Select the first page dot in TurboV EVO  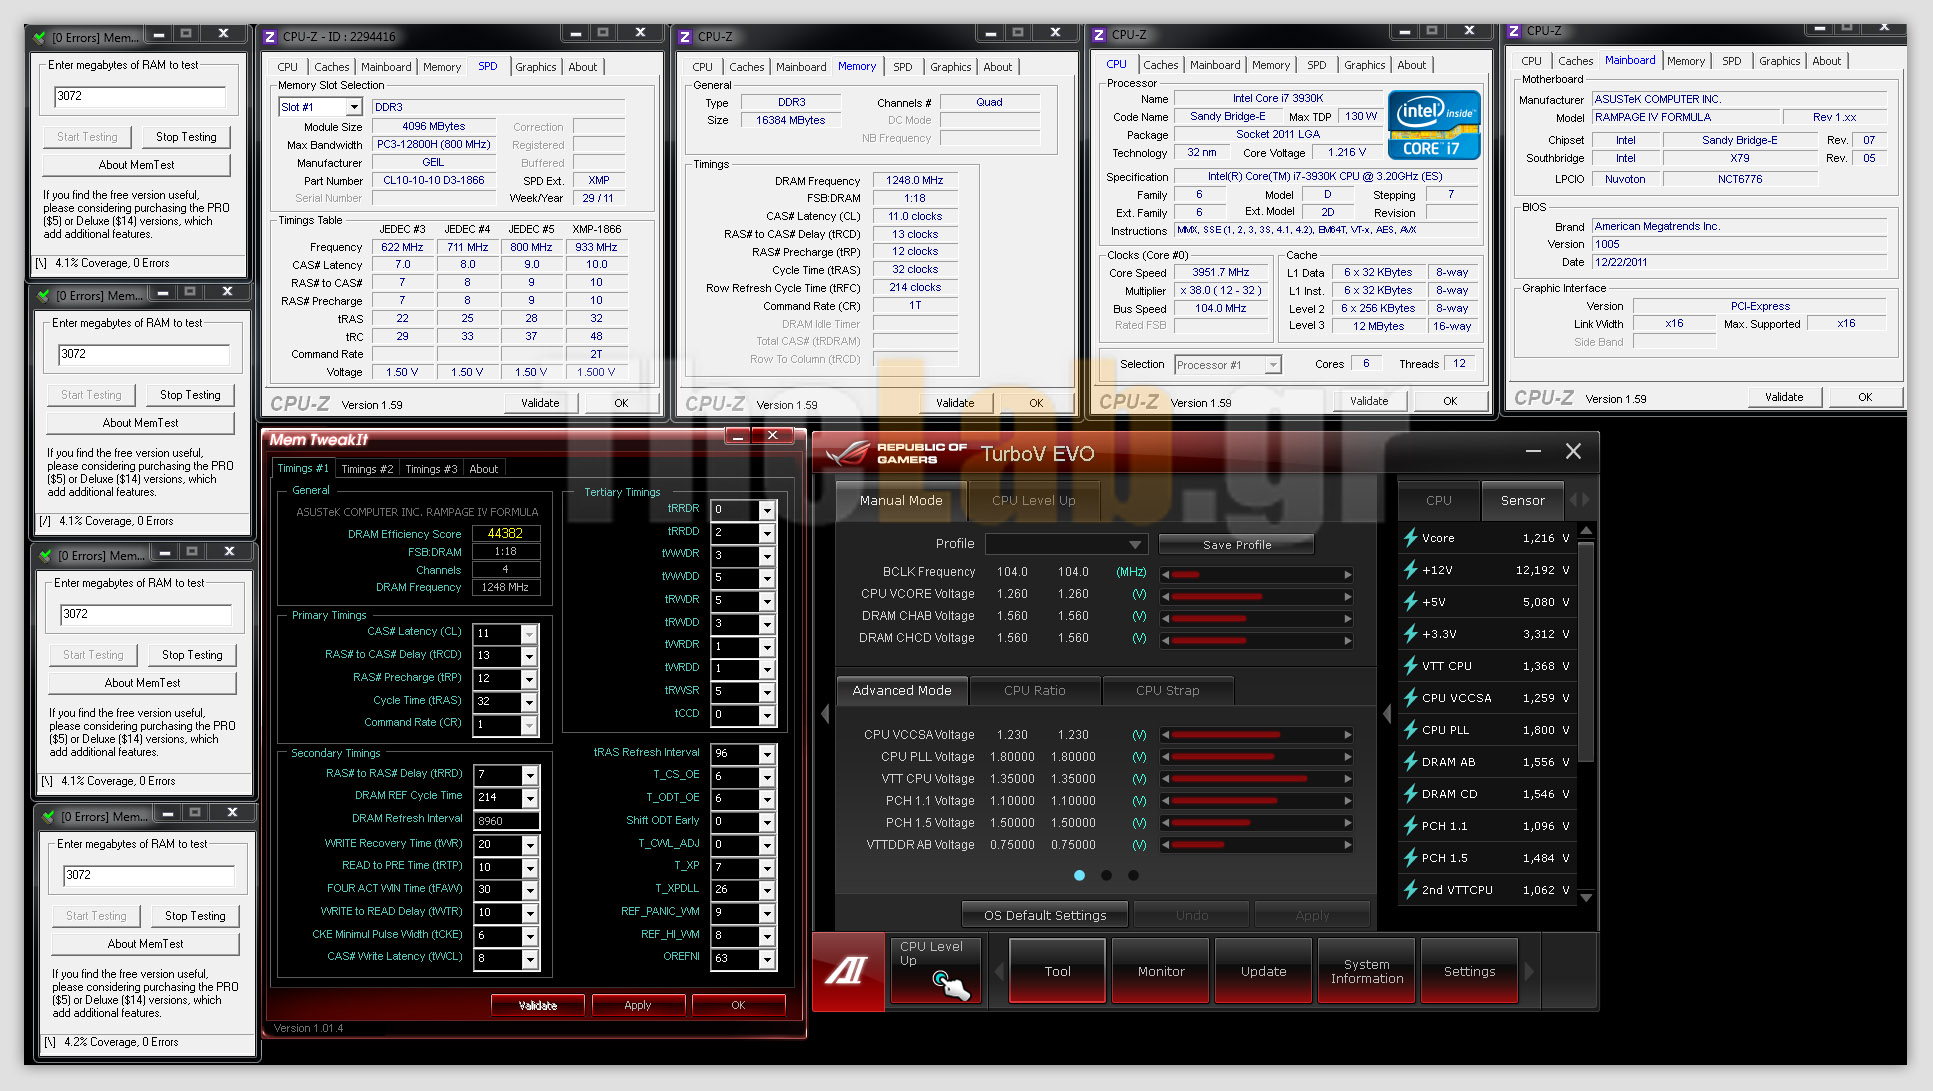pos(1079,875)
